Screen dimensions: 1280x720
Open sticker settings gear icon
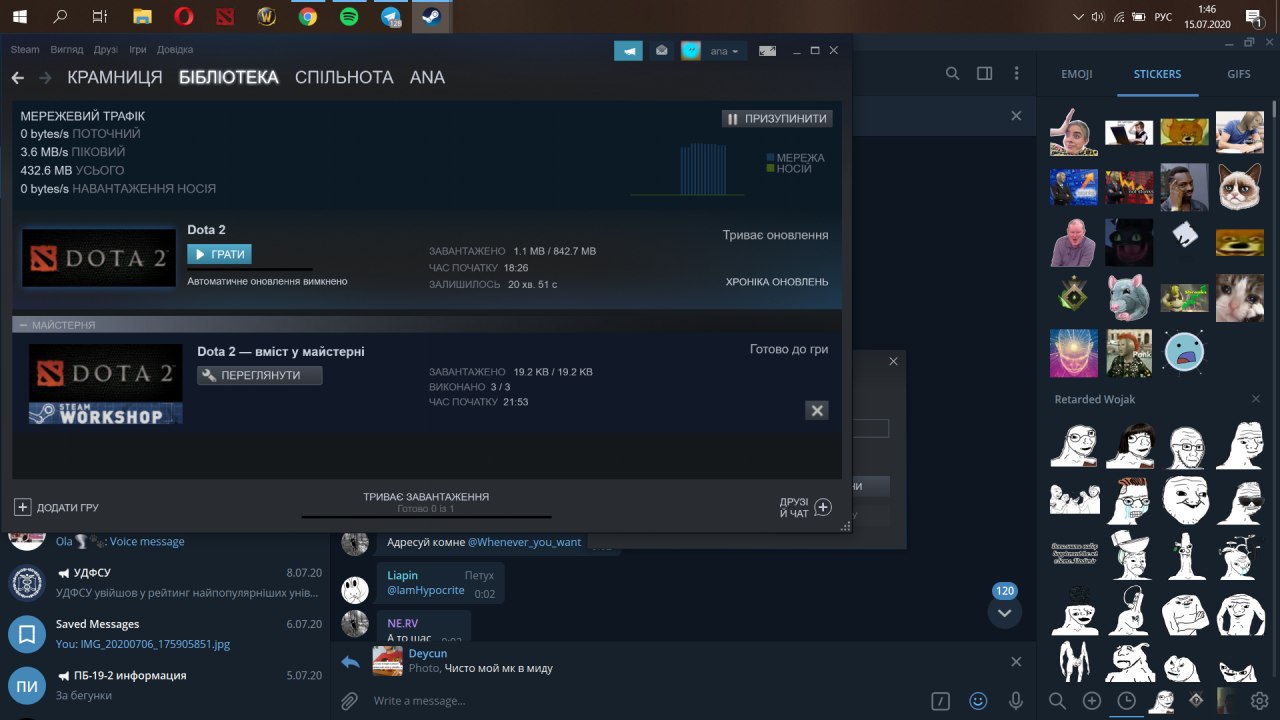click(1260, 701)
